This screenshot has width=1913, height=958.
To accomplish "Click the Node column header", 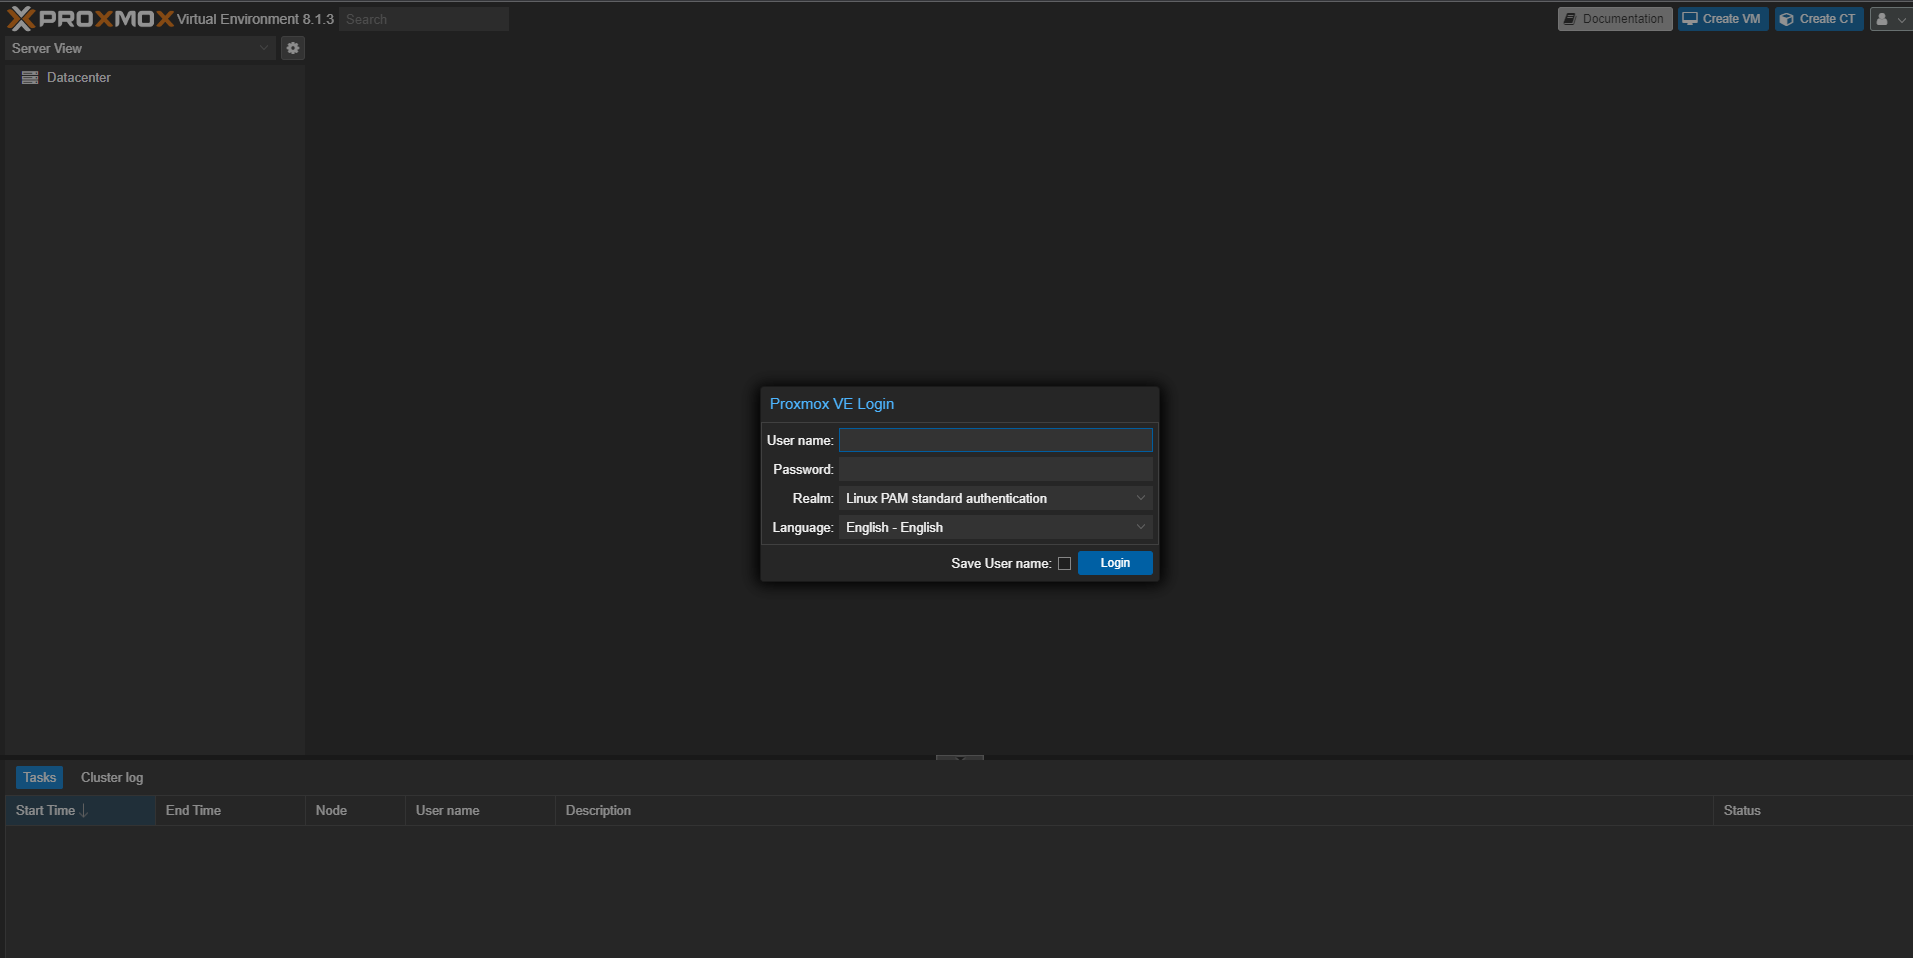I will coord(355,810).
